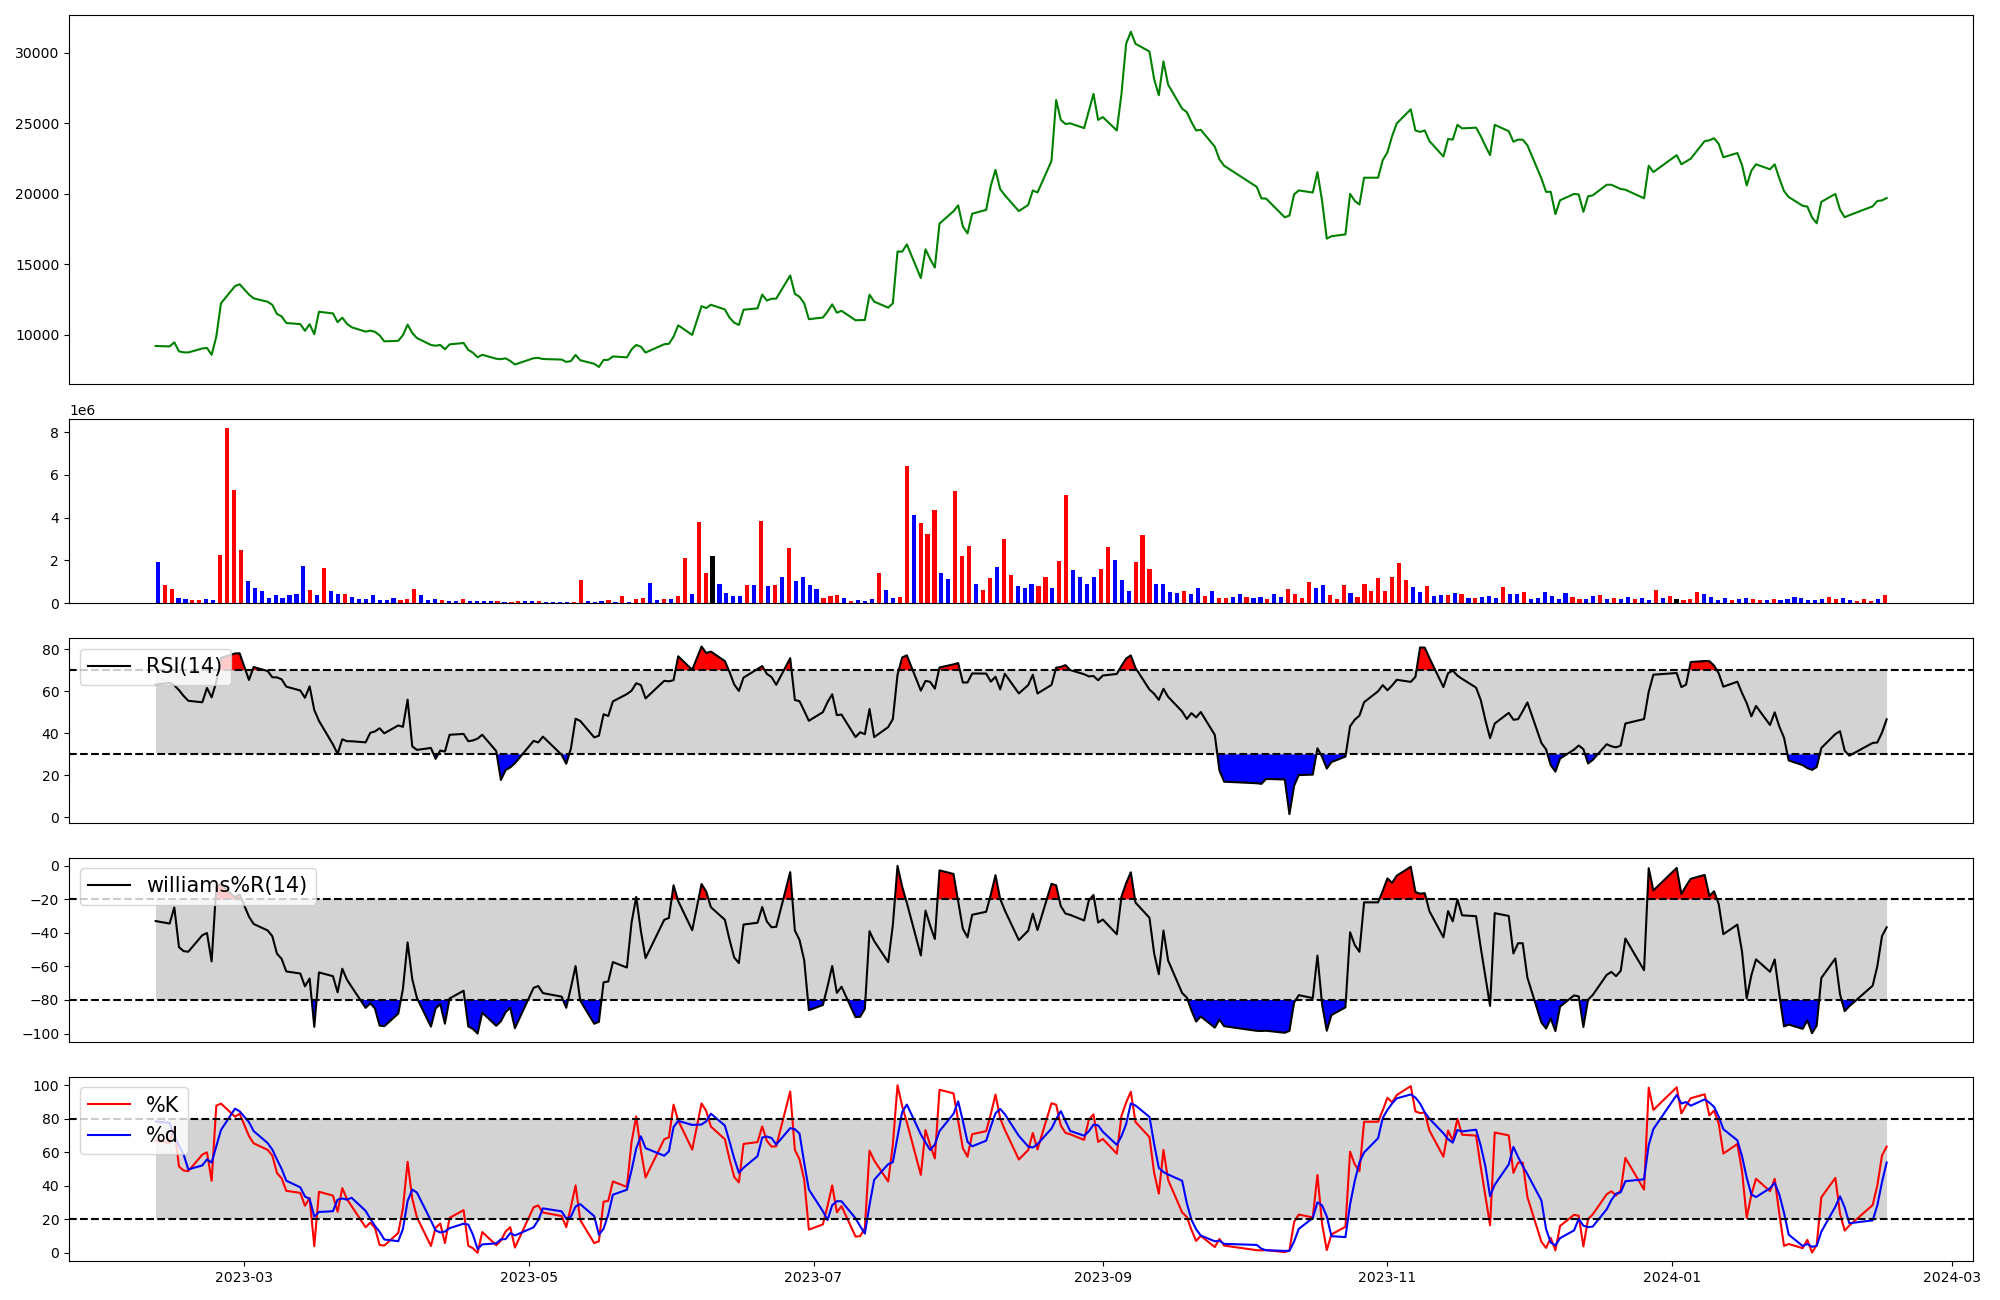This screenshot has width=2000, height=1300.
Task: Select the %K legend entry
Action: [162, 1104]
